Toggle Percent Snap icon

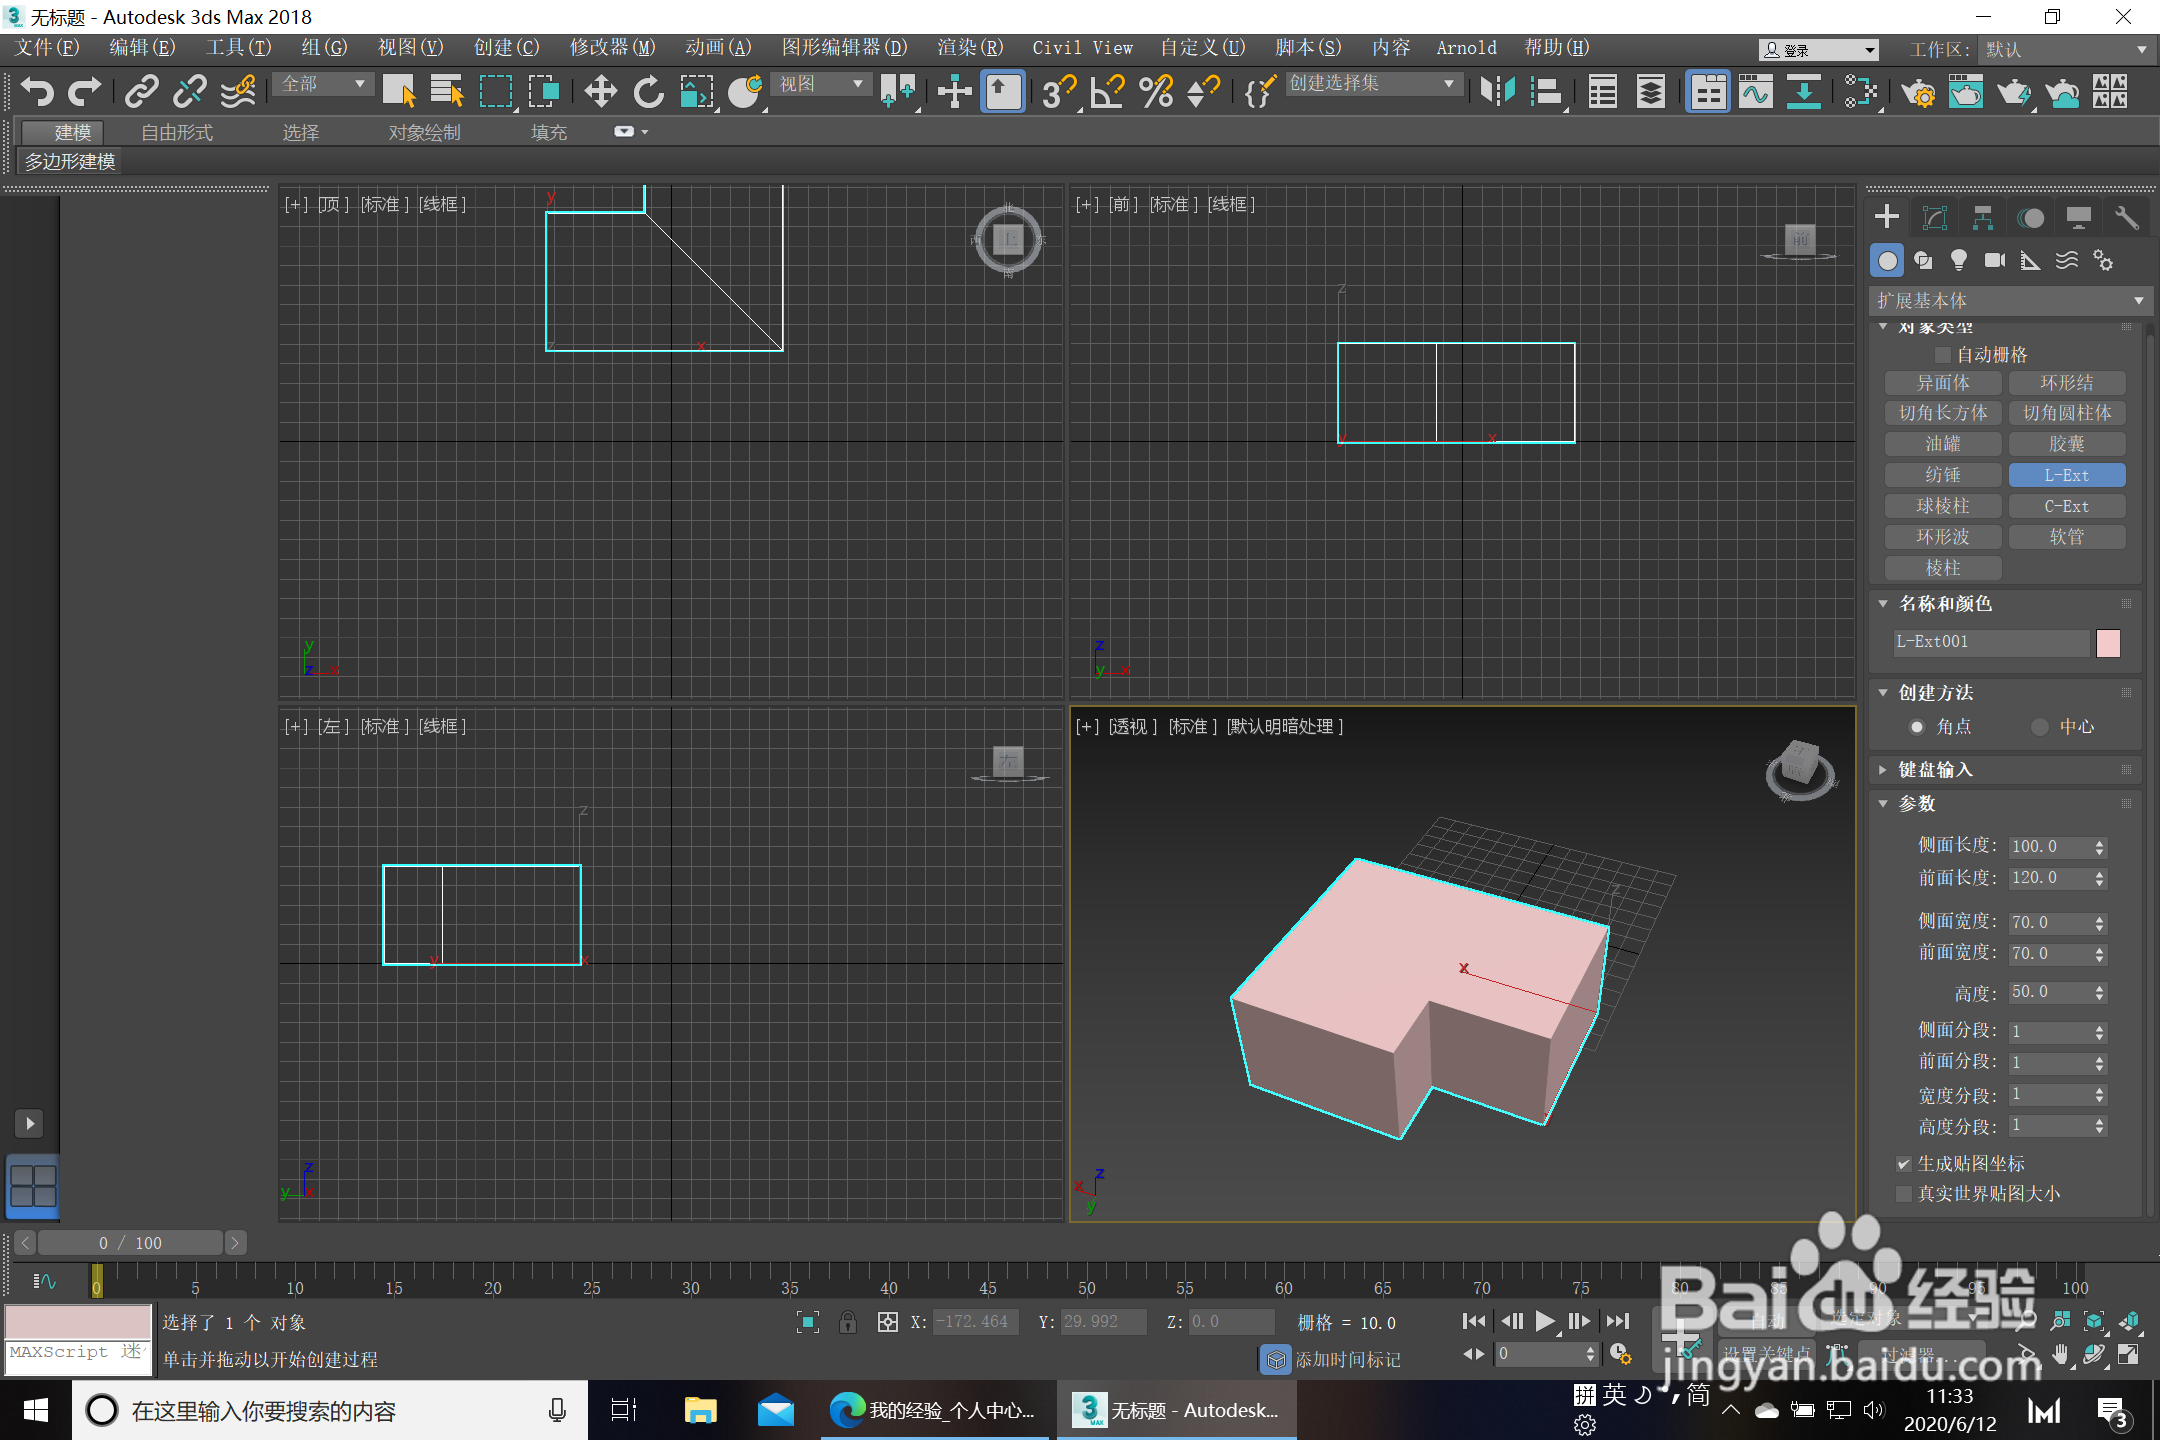click(x=1156, y=91)
